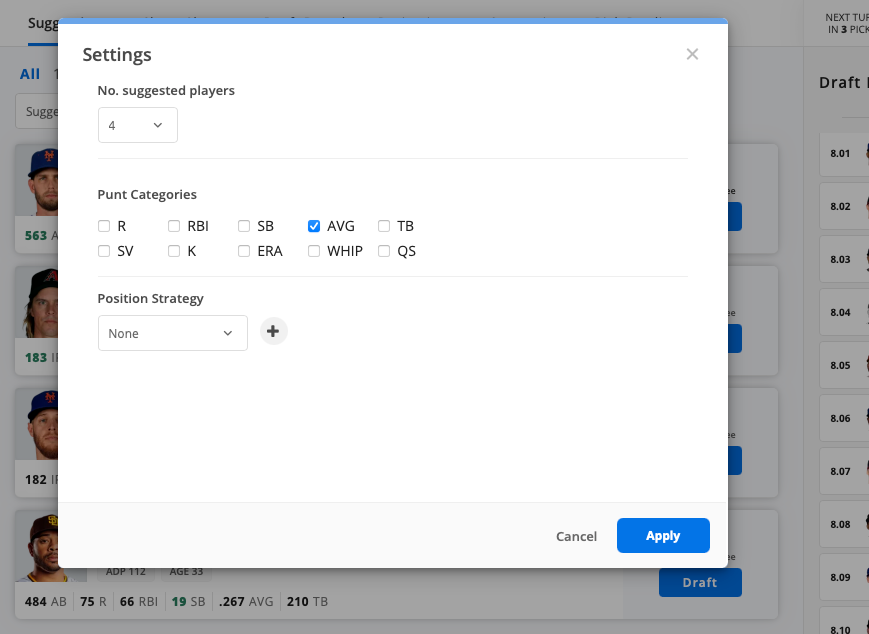869x634 pixels.
Task: Click draft pick 8.04 in the sidebar
Action: pyautogui.click(x=844, y=312)
